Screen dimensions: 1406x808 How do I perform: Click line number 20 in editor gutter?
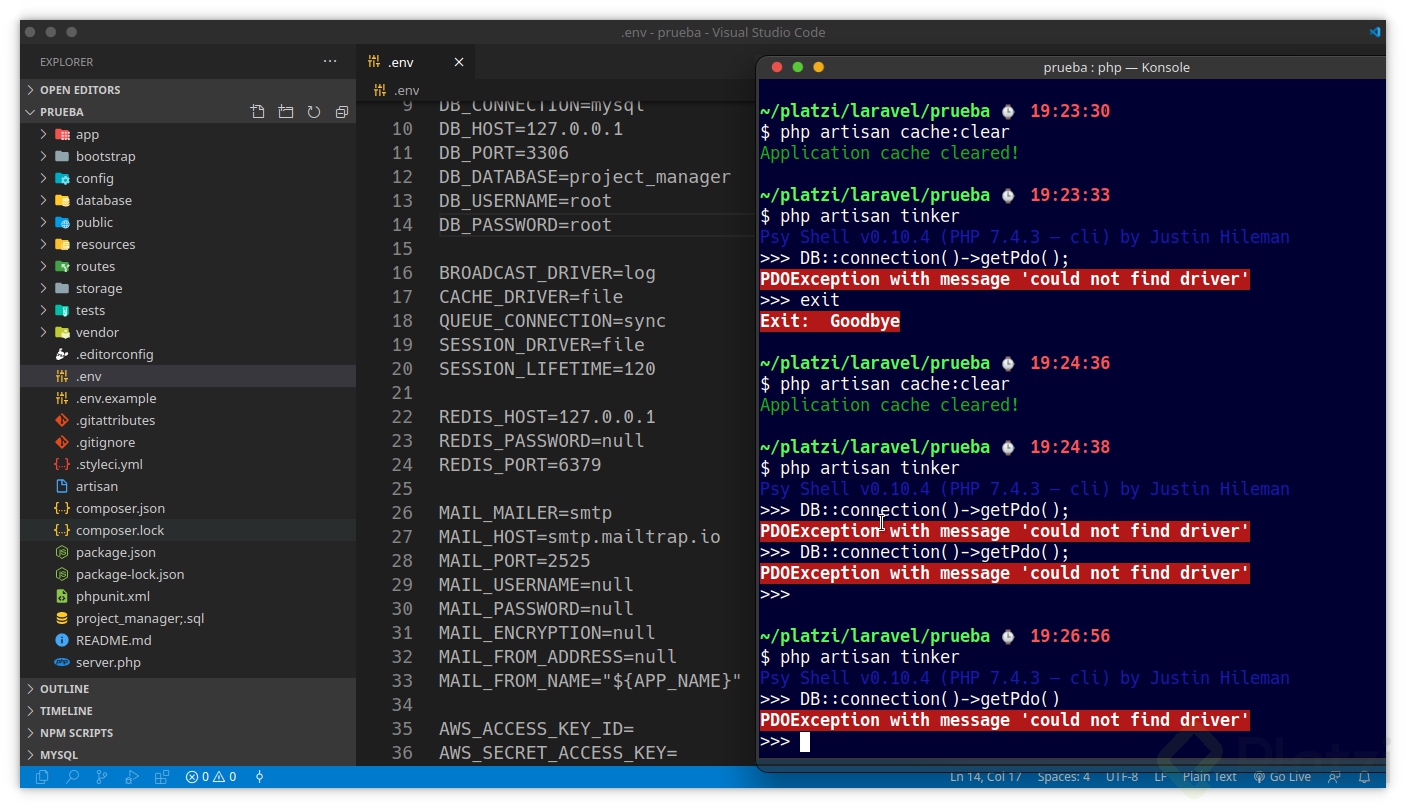(x=402, y=369)
